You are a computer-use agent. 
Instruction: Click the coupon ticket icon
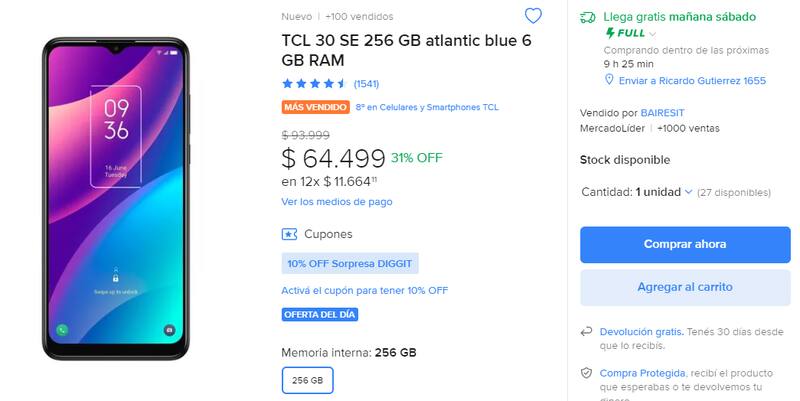(289, 234)
